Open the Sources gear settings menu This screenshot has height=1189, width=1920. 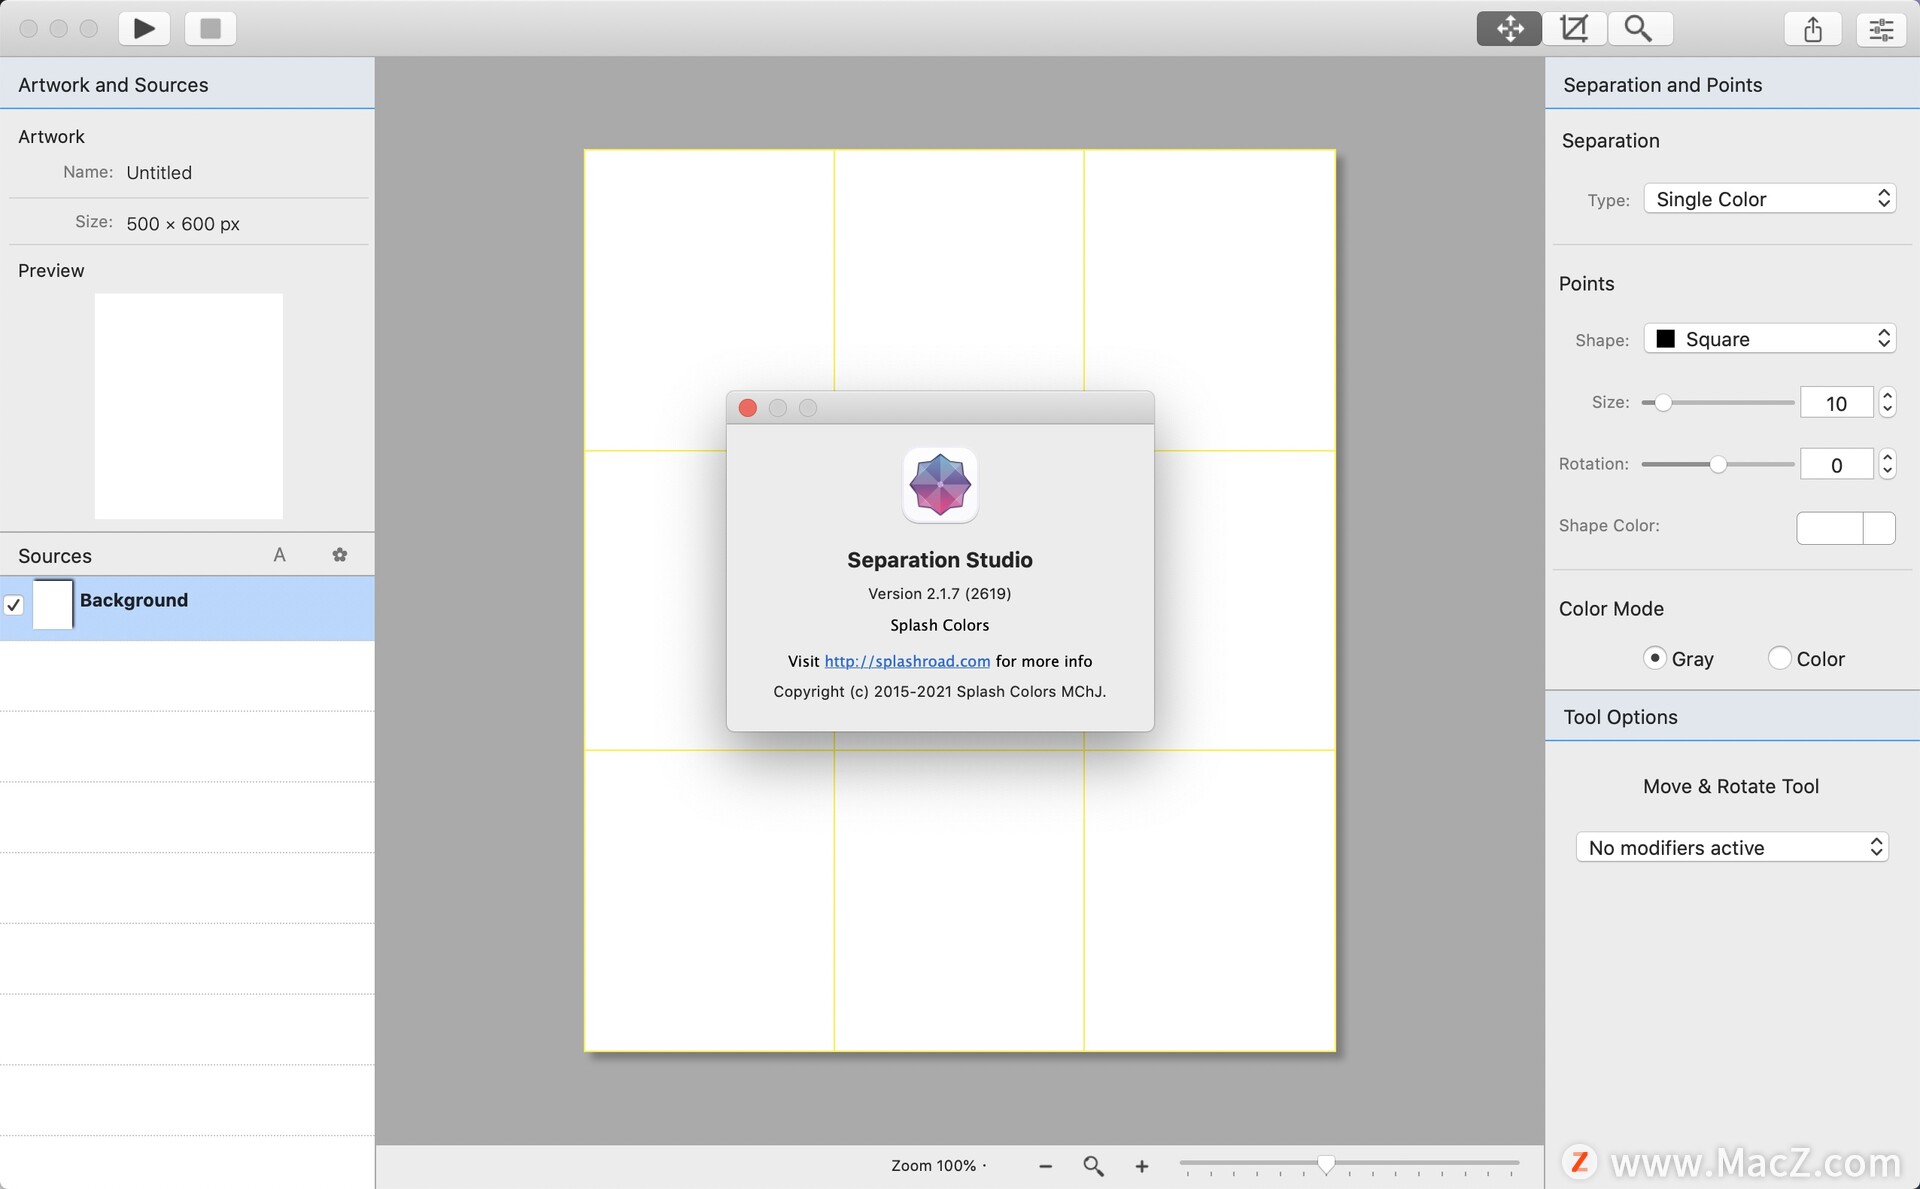pyautogui.click(x=340, y=555)
